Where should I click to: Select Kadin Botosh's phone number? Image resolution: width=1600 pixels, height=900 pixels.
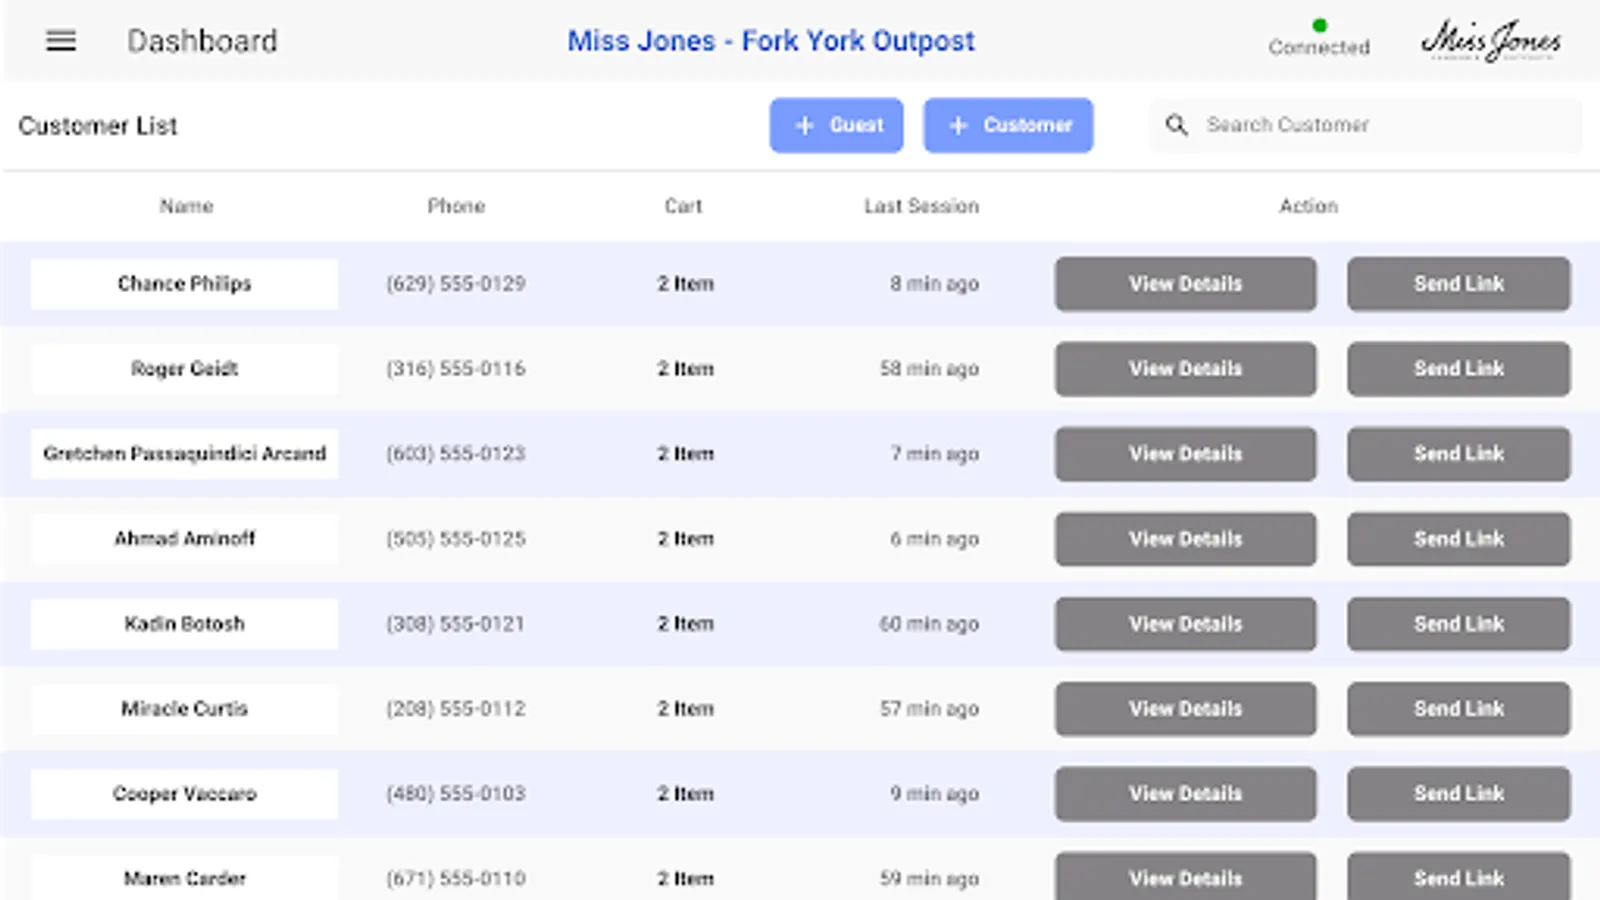tap(455, 624)
